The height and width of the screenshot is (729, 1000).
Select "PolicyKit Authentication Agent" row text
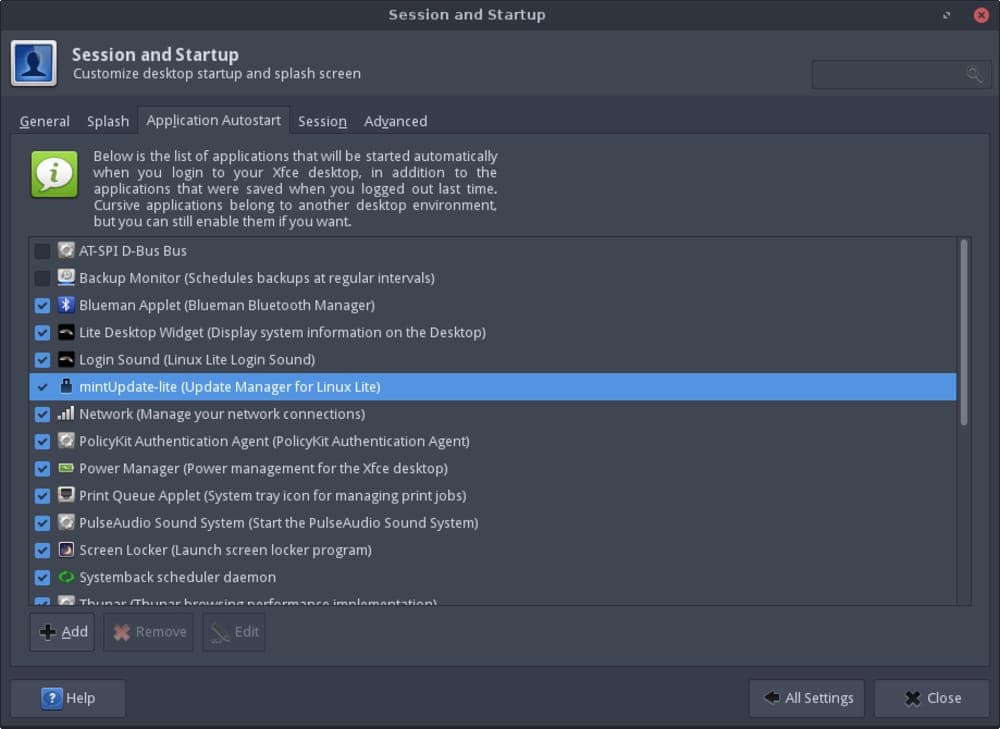pyautogui.click(x=274, y=441)
